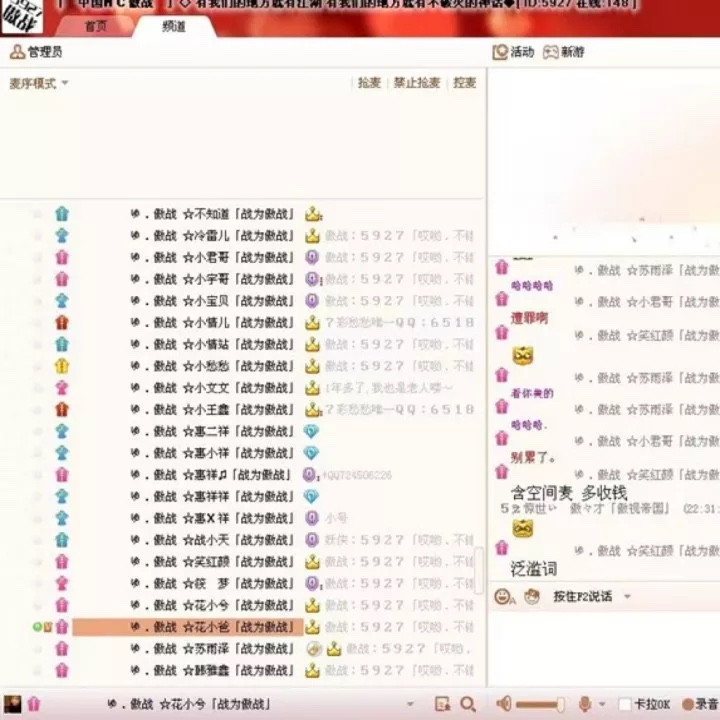Click the 禁止抢麦 button
The width and height of the screenshot is (720, 720).
point(416,83)
